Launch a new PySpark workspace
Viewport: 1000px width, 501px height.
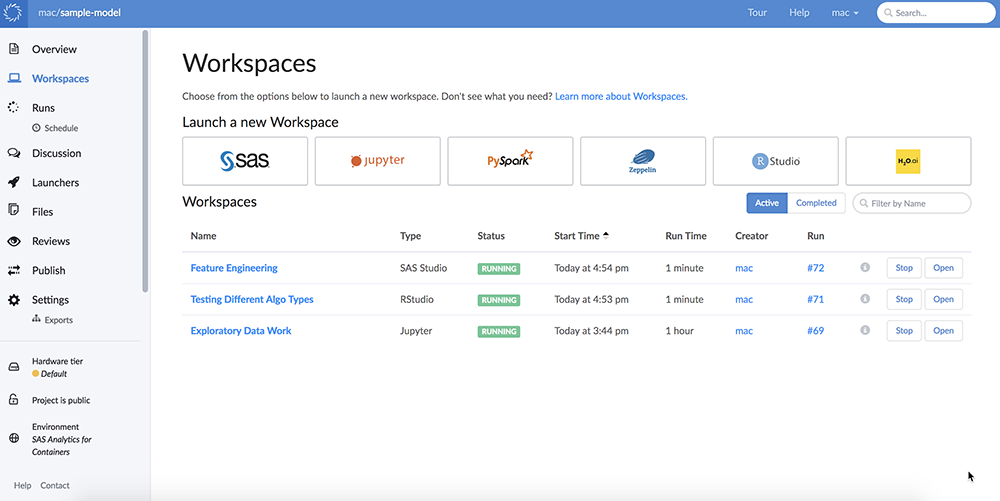click(x=510, y=161)
